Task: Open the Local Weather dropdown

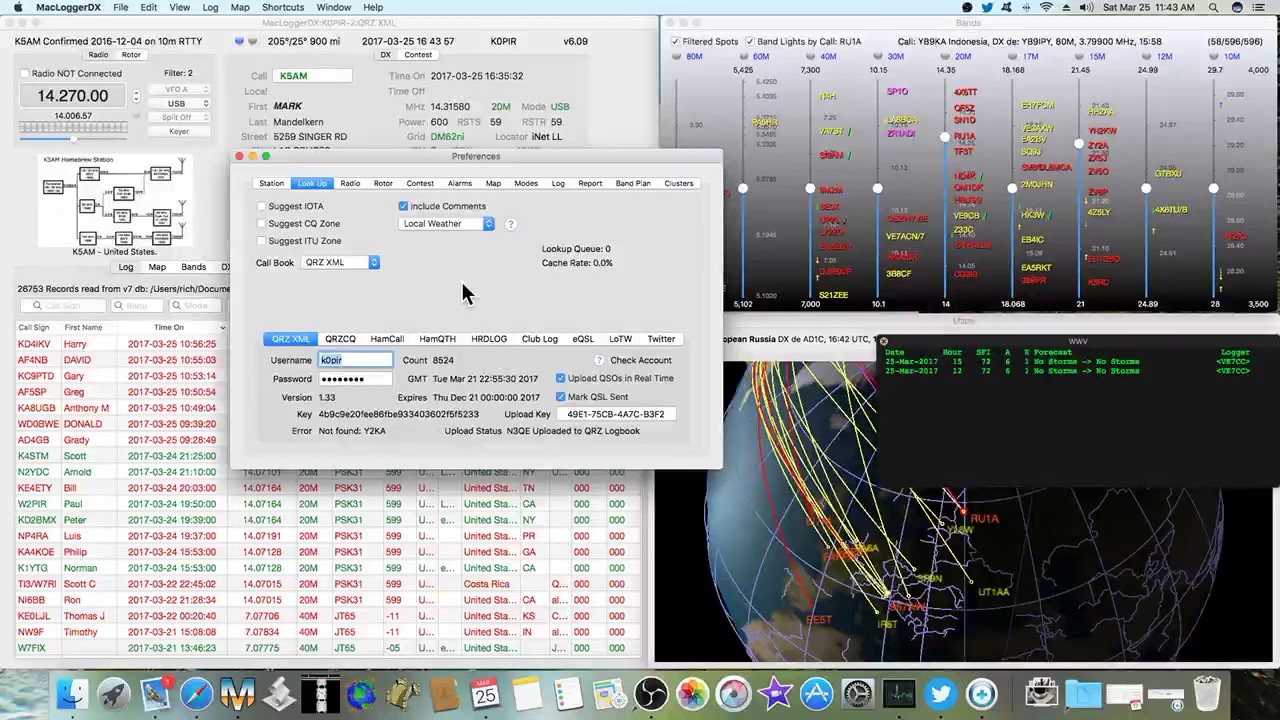Action: point(447,224)
